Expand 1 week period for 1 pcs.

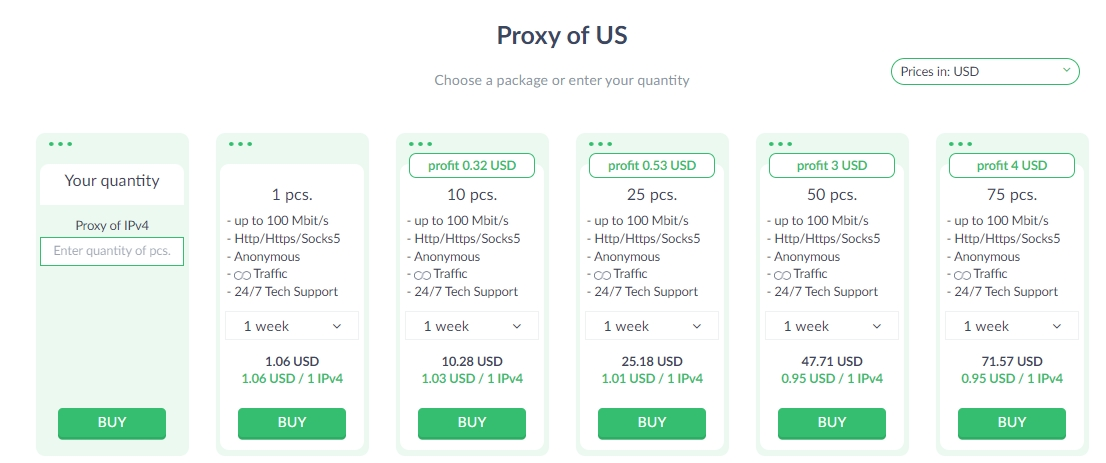(x=292, y=326)
